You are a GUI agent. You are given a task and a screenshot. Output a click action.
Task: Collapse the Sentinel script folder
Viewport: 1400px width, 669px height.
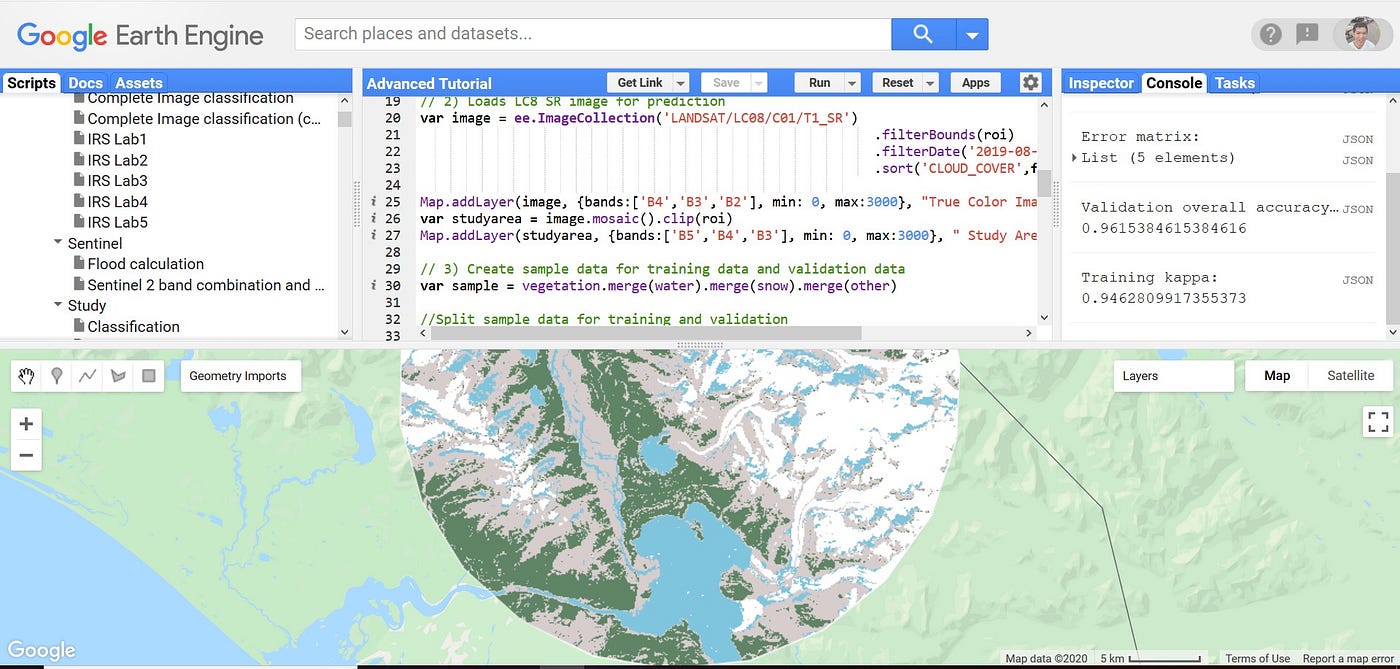click(x=58, y=242)
